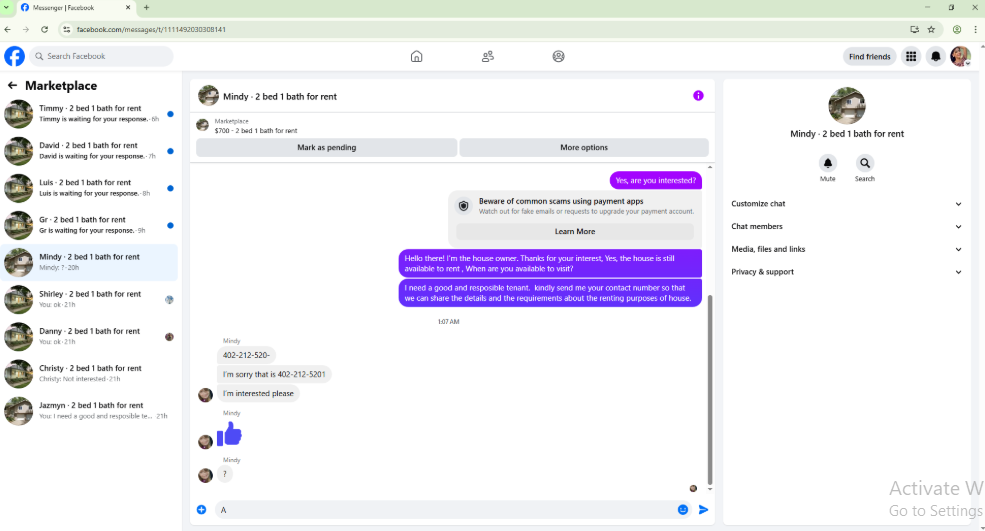Open the Friends icon in top navigation
985x531 pixels.
click(487, 57)
